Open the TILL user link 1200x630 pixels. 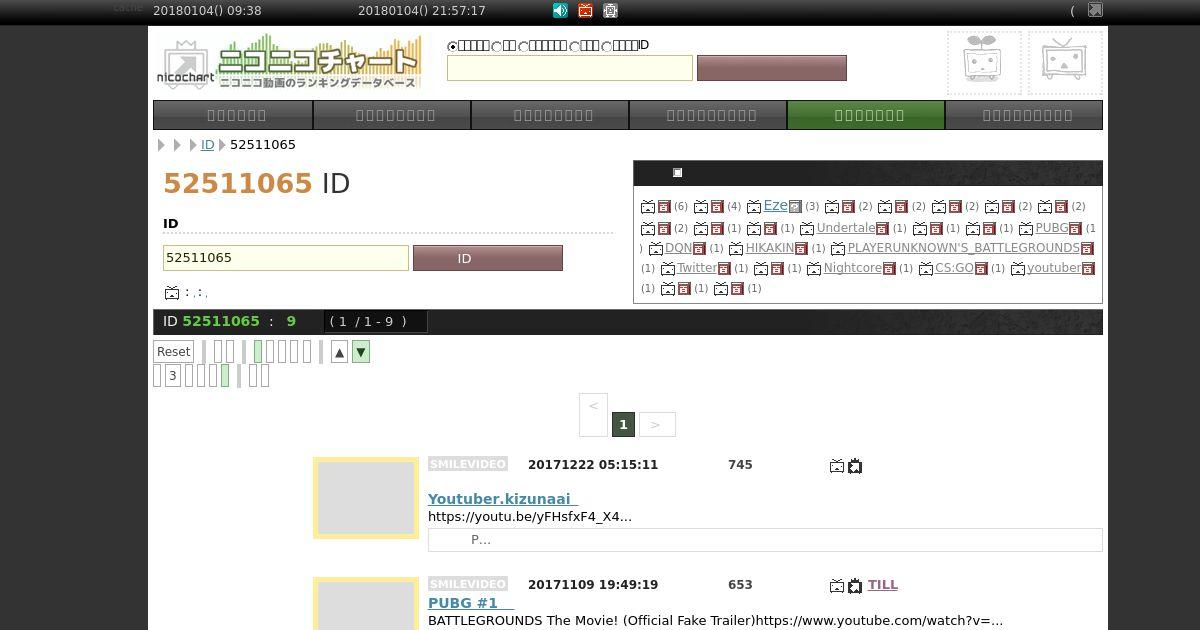(882, 585)
